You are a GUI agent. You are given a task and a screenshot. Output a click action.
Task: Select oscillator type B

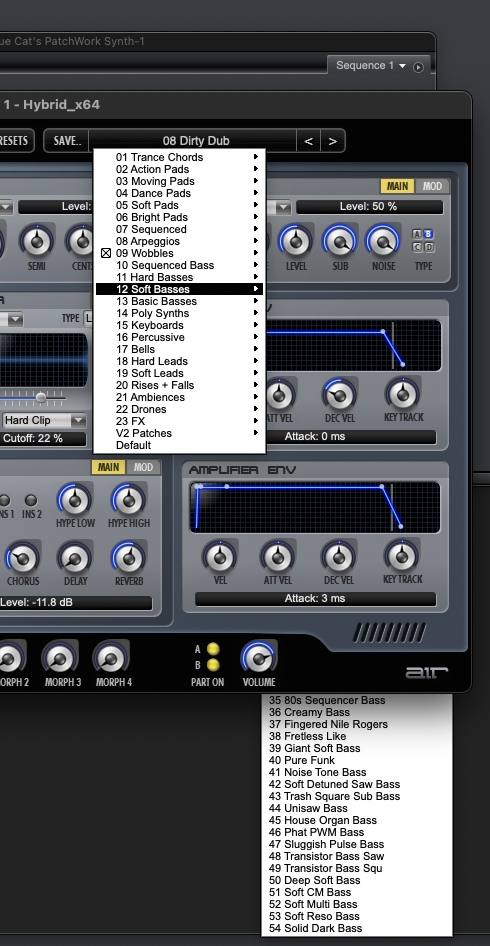pos(428,234)
